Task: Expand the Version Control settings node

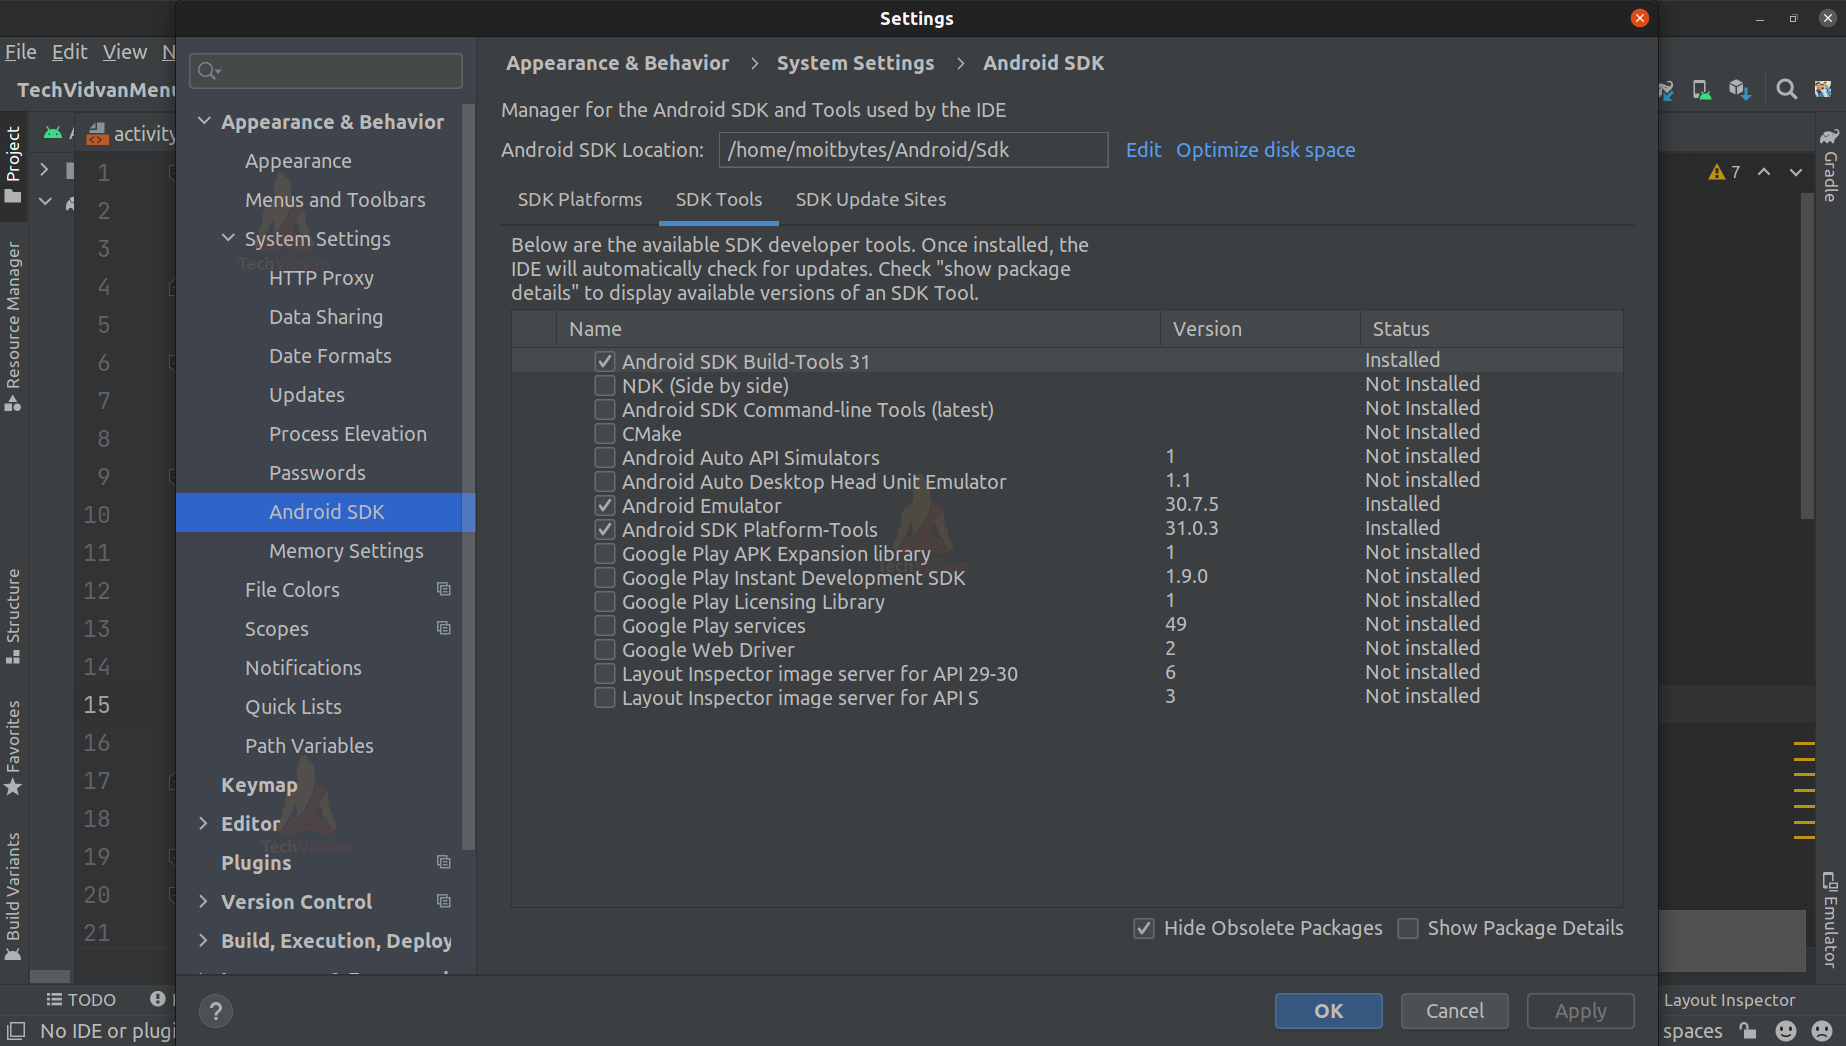Action: click(203, 901)
